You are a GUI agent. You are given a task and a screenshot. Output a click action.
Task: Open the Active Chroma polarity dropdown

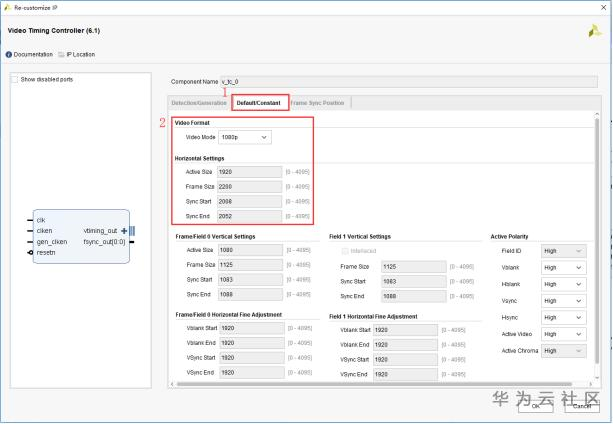(564, 351)
